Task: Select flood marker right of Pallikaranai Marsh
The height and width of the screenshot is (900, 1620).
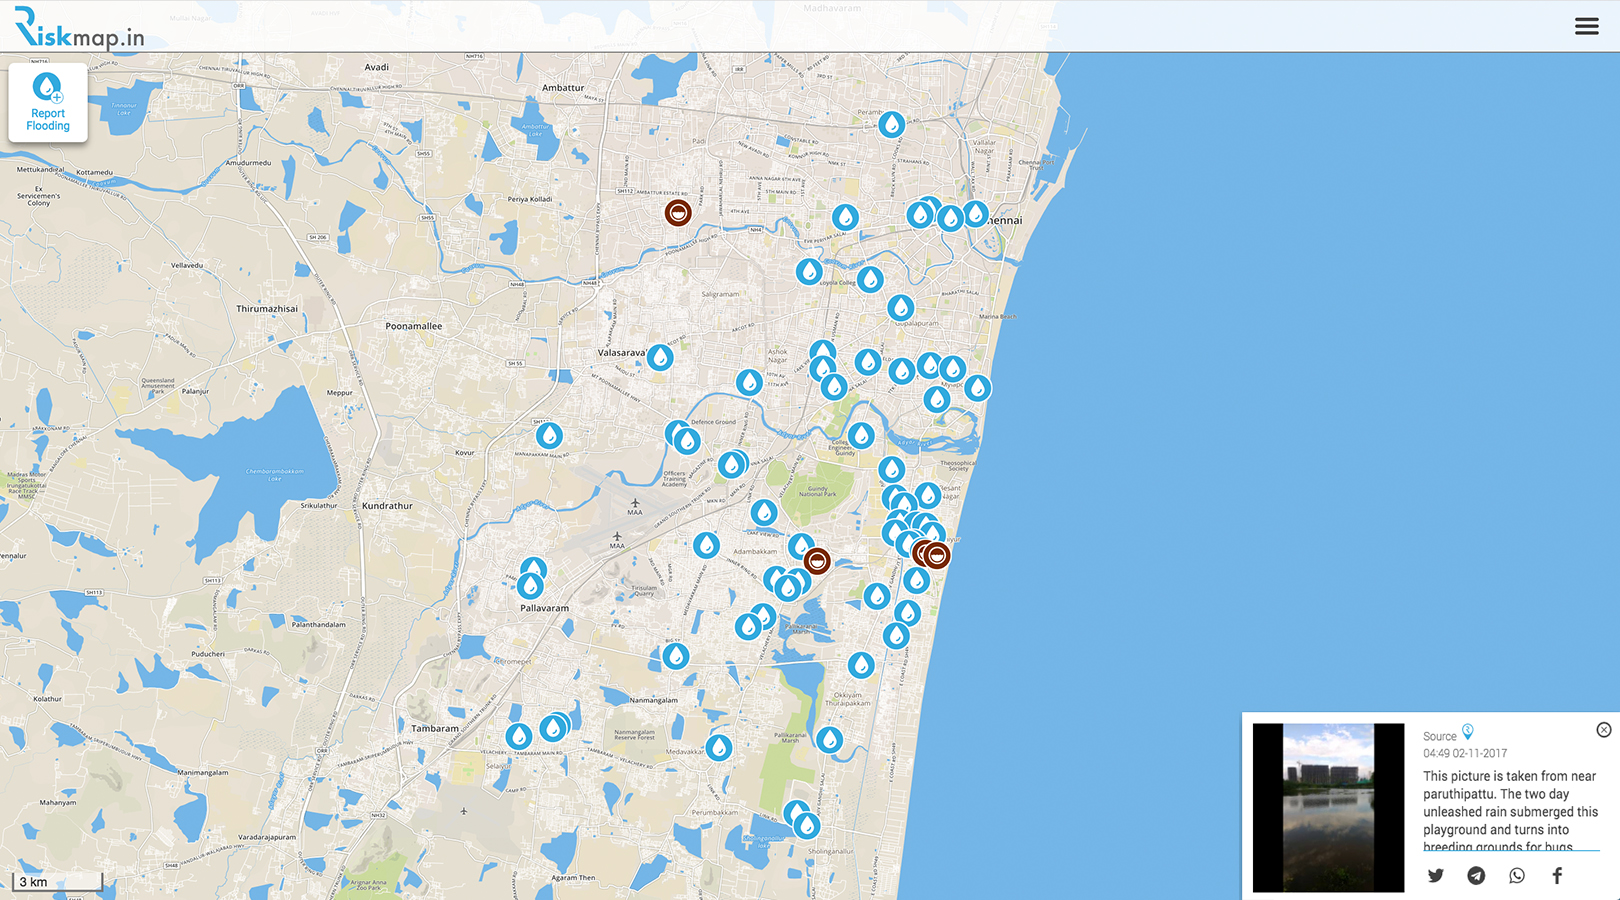Action: (829, 740)
